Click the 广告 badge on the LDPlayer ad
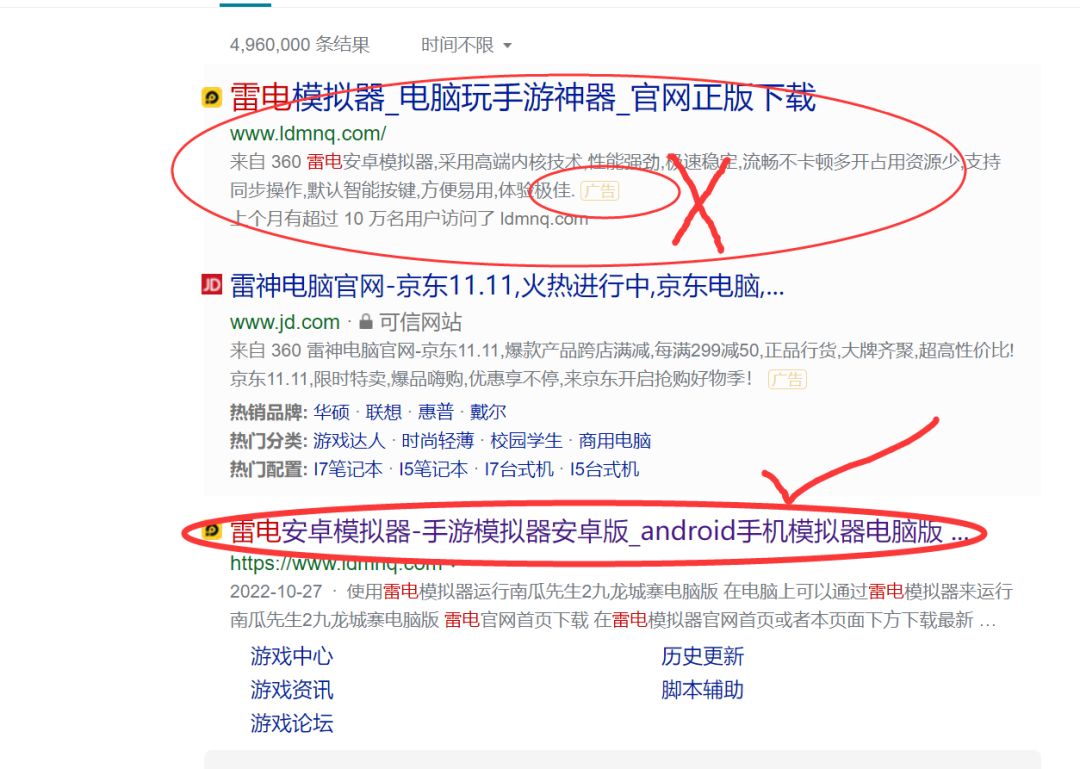This screenshot has width=1080, height=769. point(600,191)
